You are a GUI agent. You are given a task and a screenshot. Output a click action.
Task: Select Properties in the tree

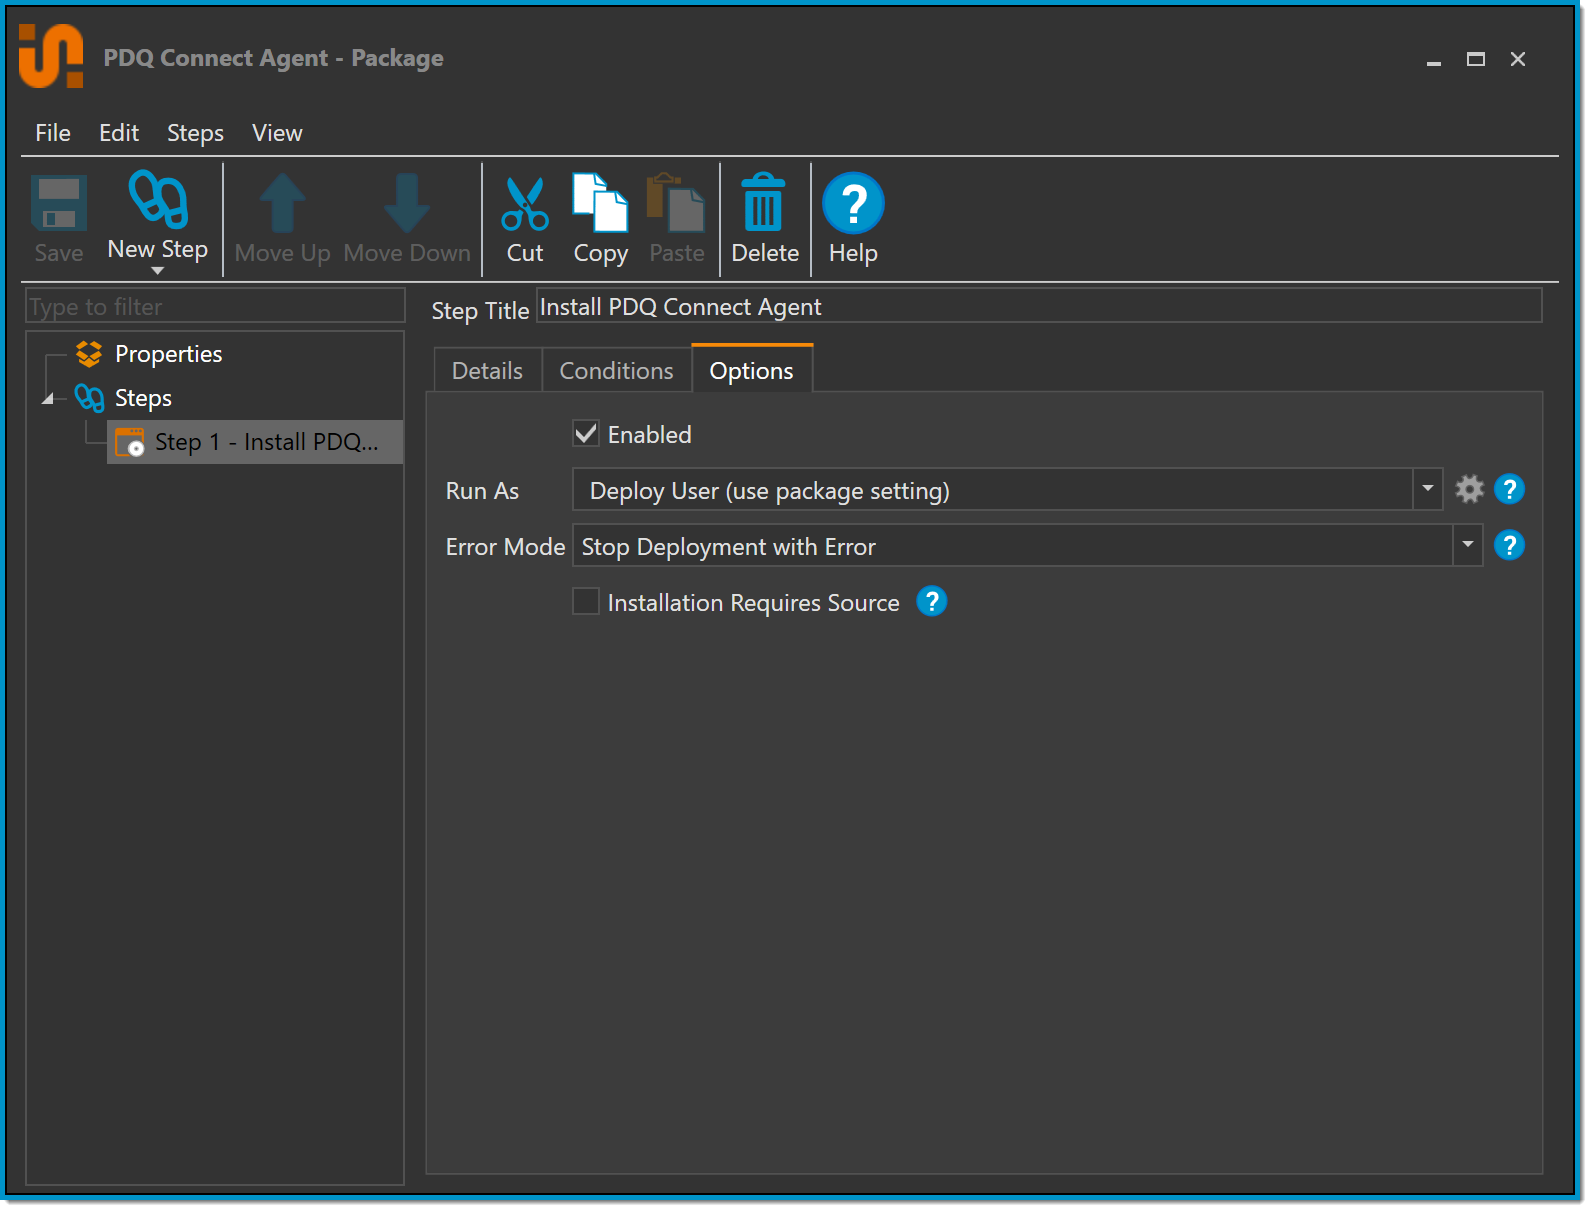click(x=169, y=354)
